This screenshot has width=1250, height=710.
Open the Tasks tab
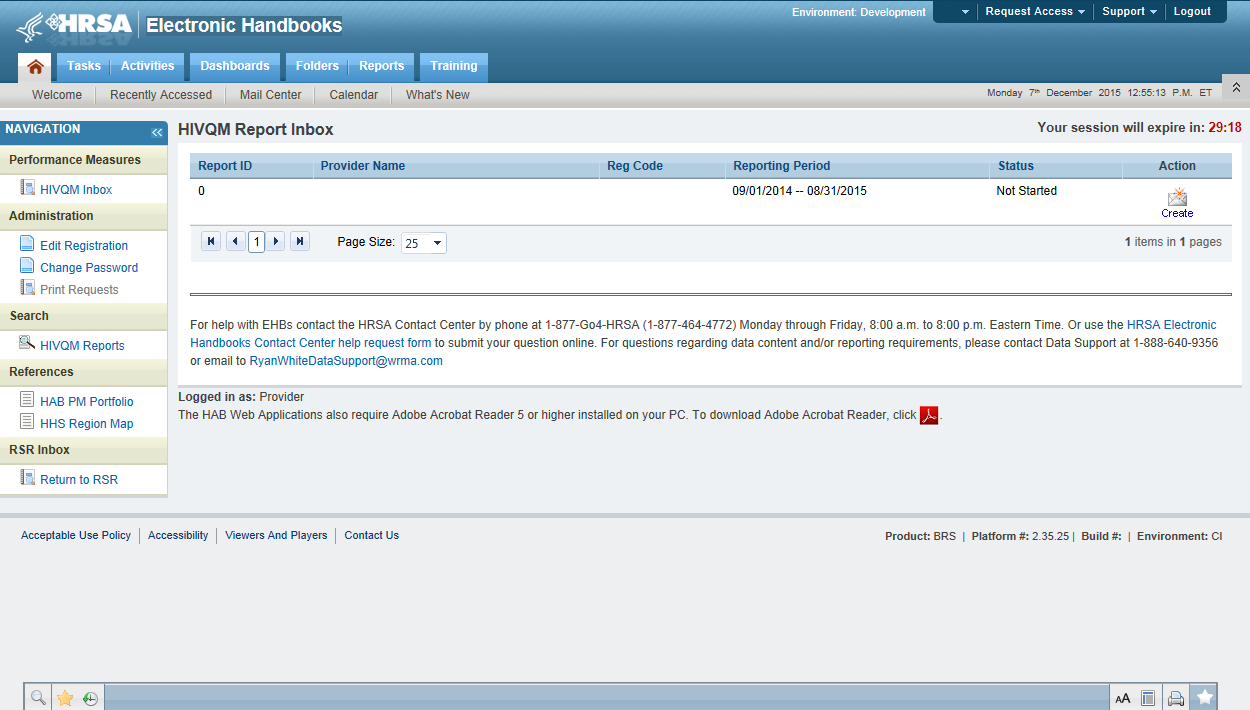click(84, 66)
